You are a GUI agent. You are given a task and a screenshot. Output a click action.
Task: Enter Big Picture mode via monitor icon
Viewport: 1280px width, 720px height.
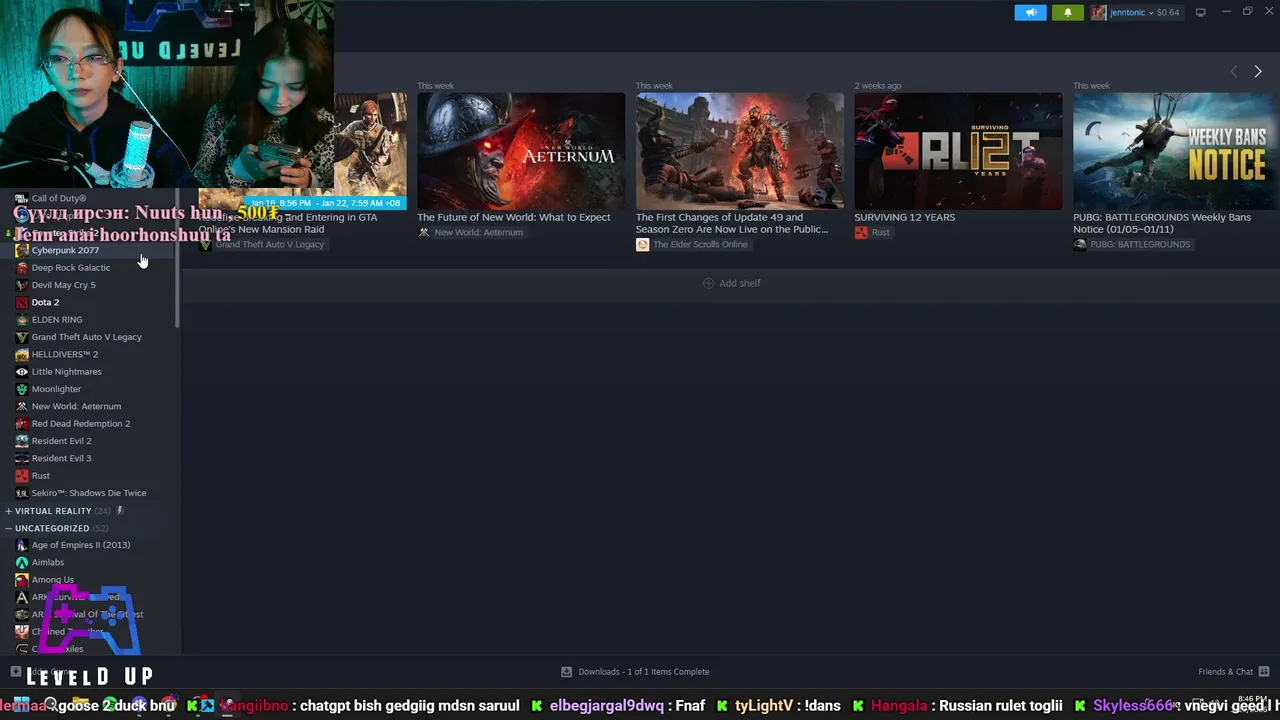click(x=1201, y=12)
